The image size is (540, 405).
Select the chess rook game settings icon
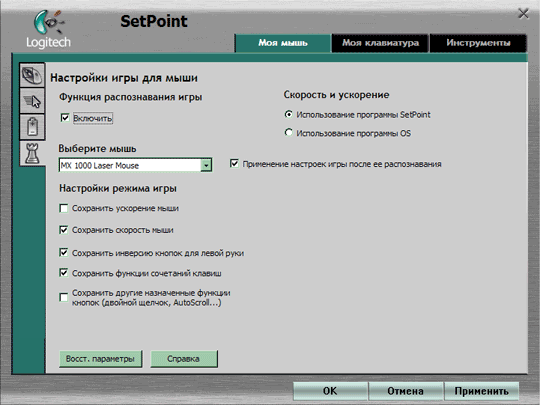pos(32,154)
